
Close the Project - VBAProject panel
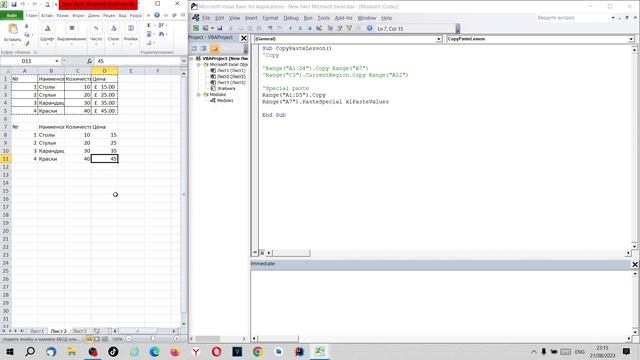pos(244,38)
